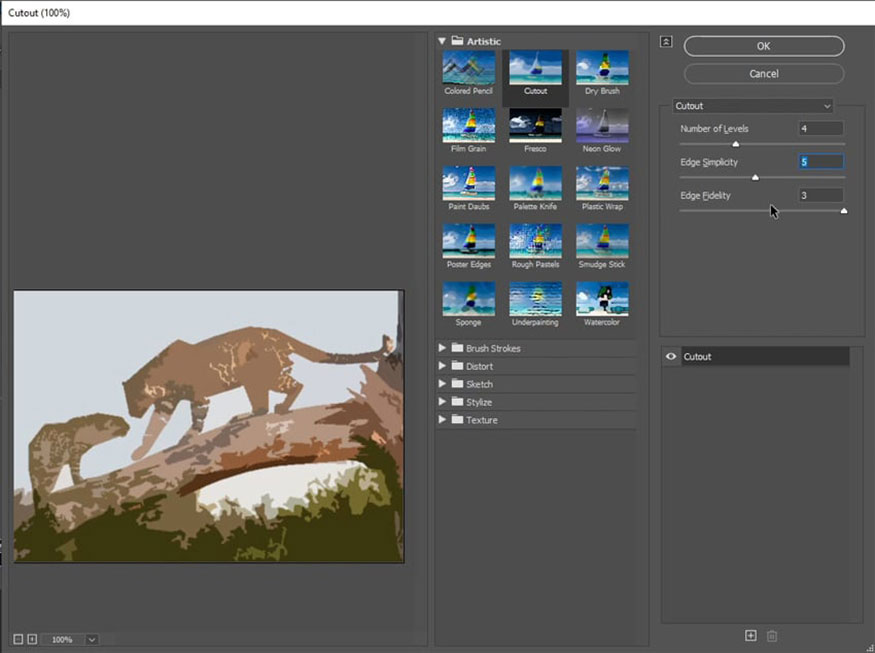This screenshot has height=653, width=875.
Task: Zoom out the preview with minus button
Action: tap(18, 640)
